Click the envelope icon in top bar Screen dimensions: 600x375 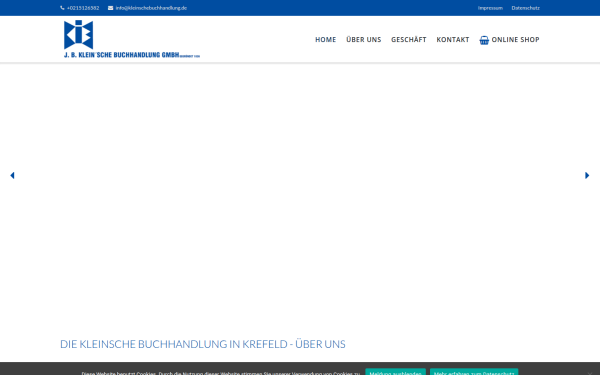pyautogui.click(x=111, y=8)
